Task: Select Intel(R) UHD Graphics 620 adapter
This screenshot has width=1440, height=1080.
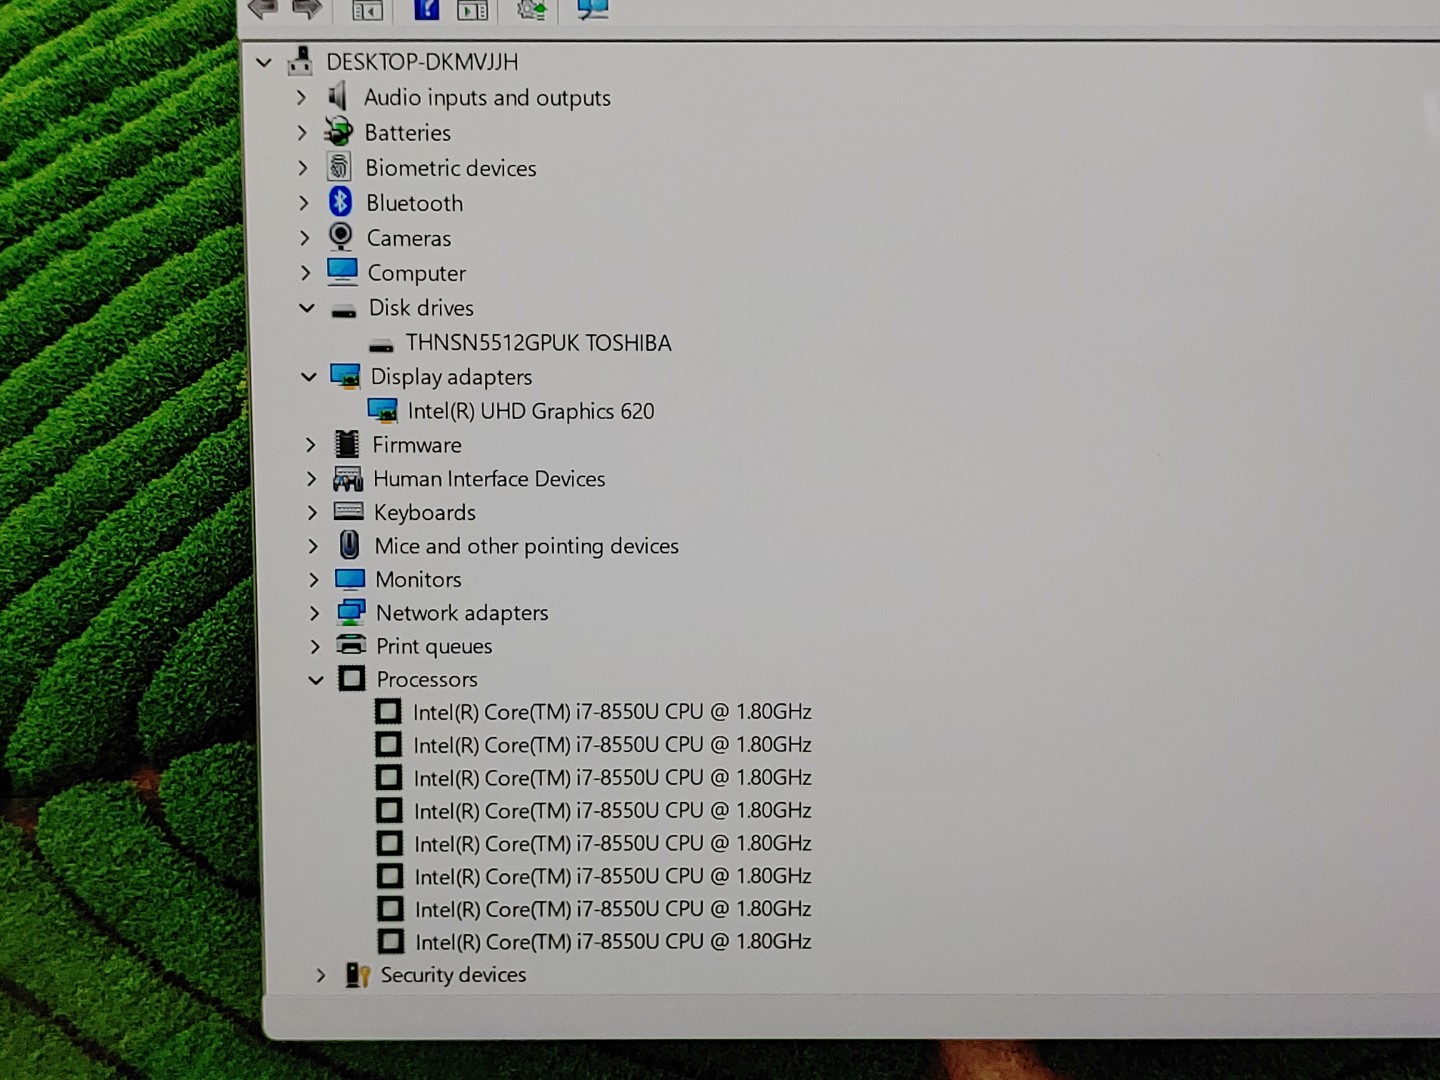Action: click(530, 411)
